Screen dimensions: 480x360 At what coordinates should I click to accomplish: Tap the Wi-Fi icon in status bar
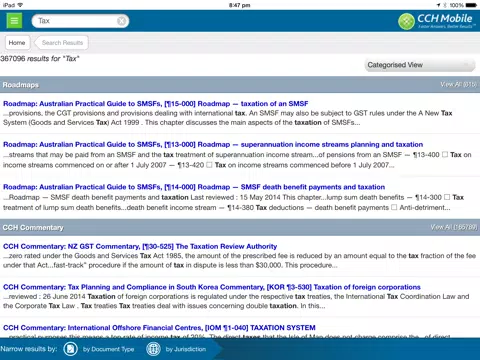[20, 5]
